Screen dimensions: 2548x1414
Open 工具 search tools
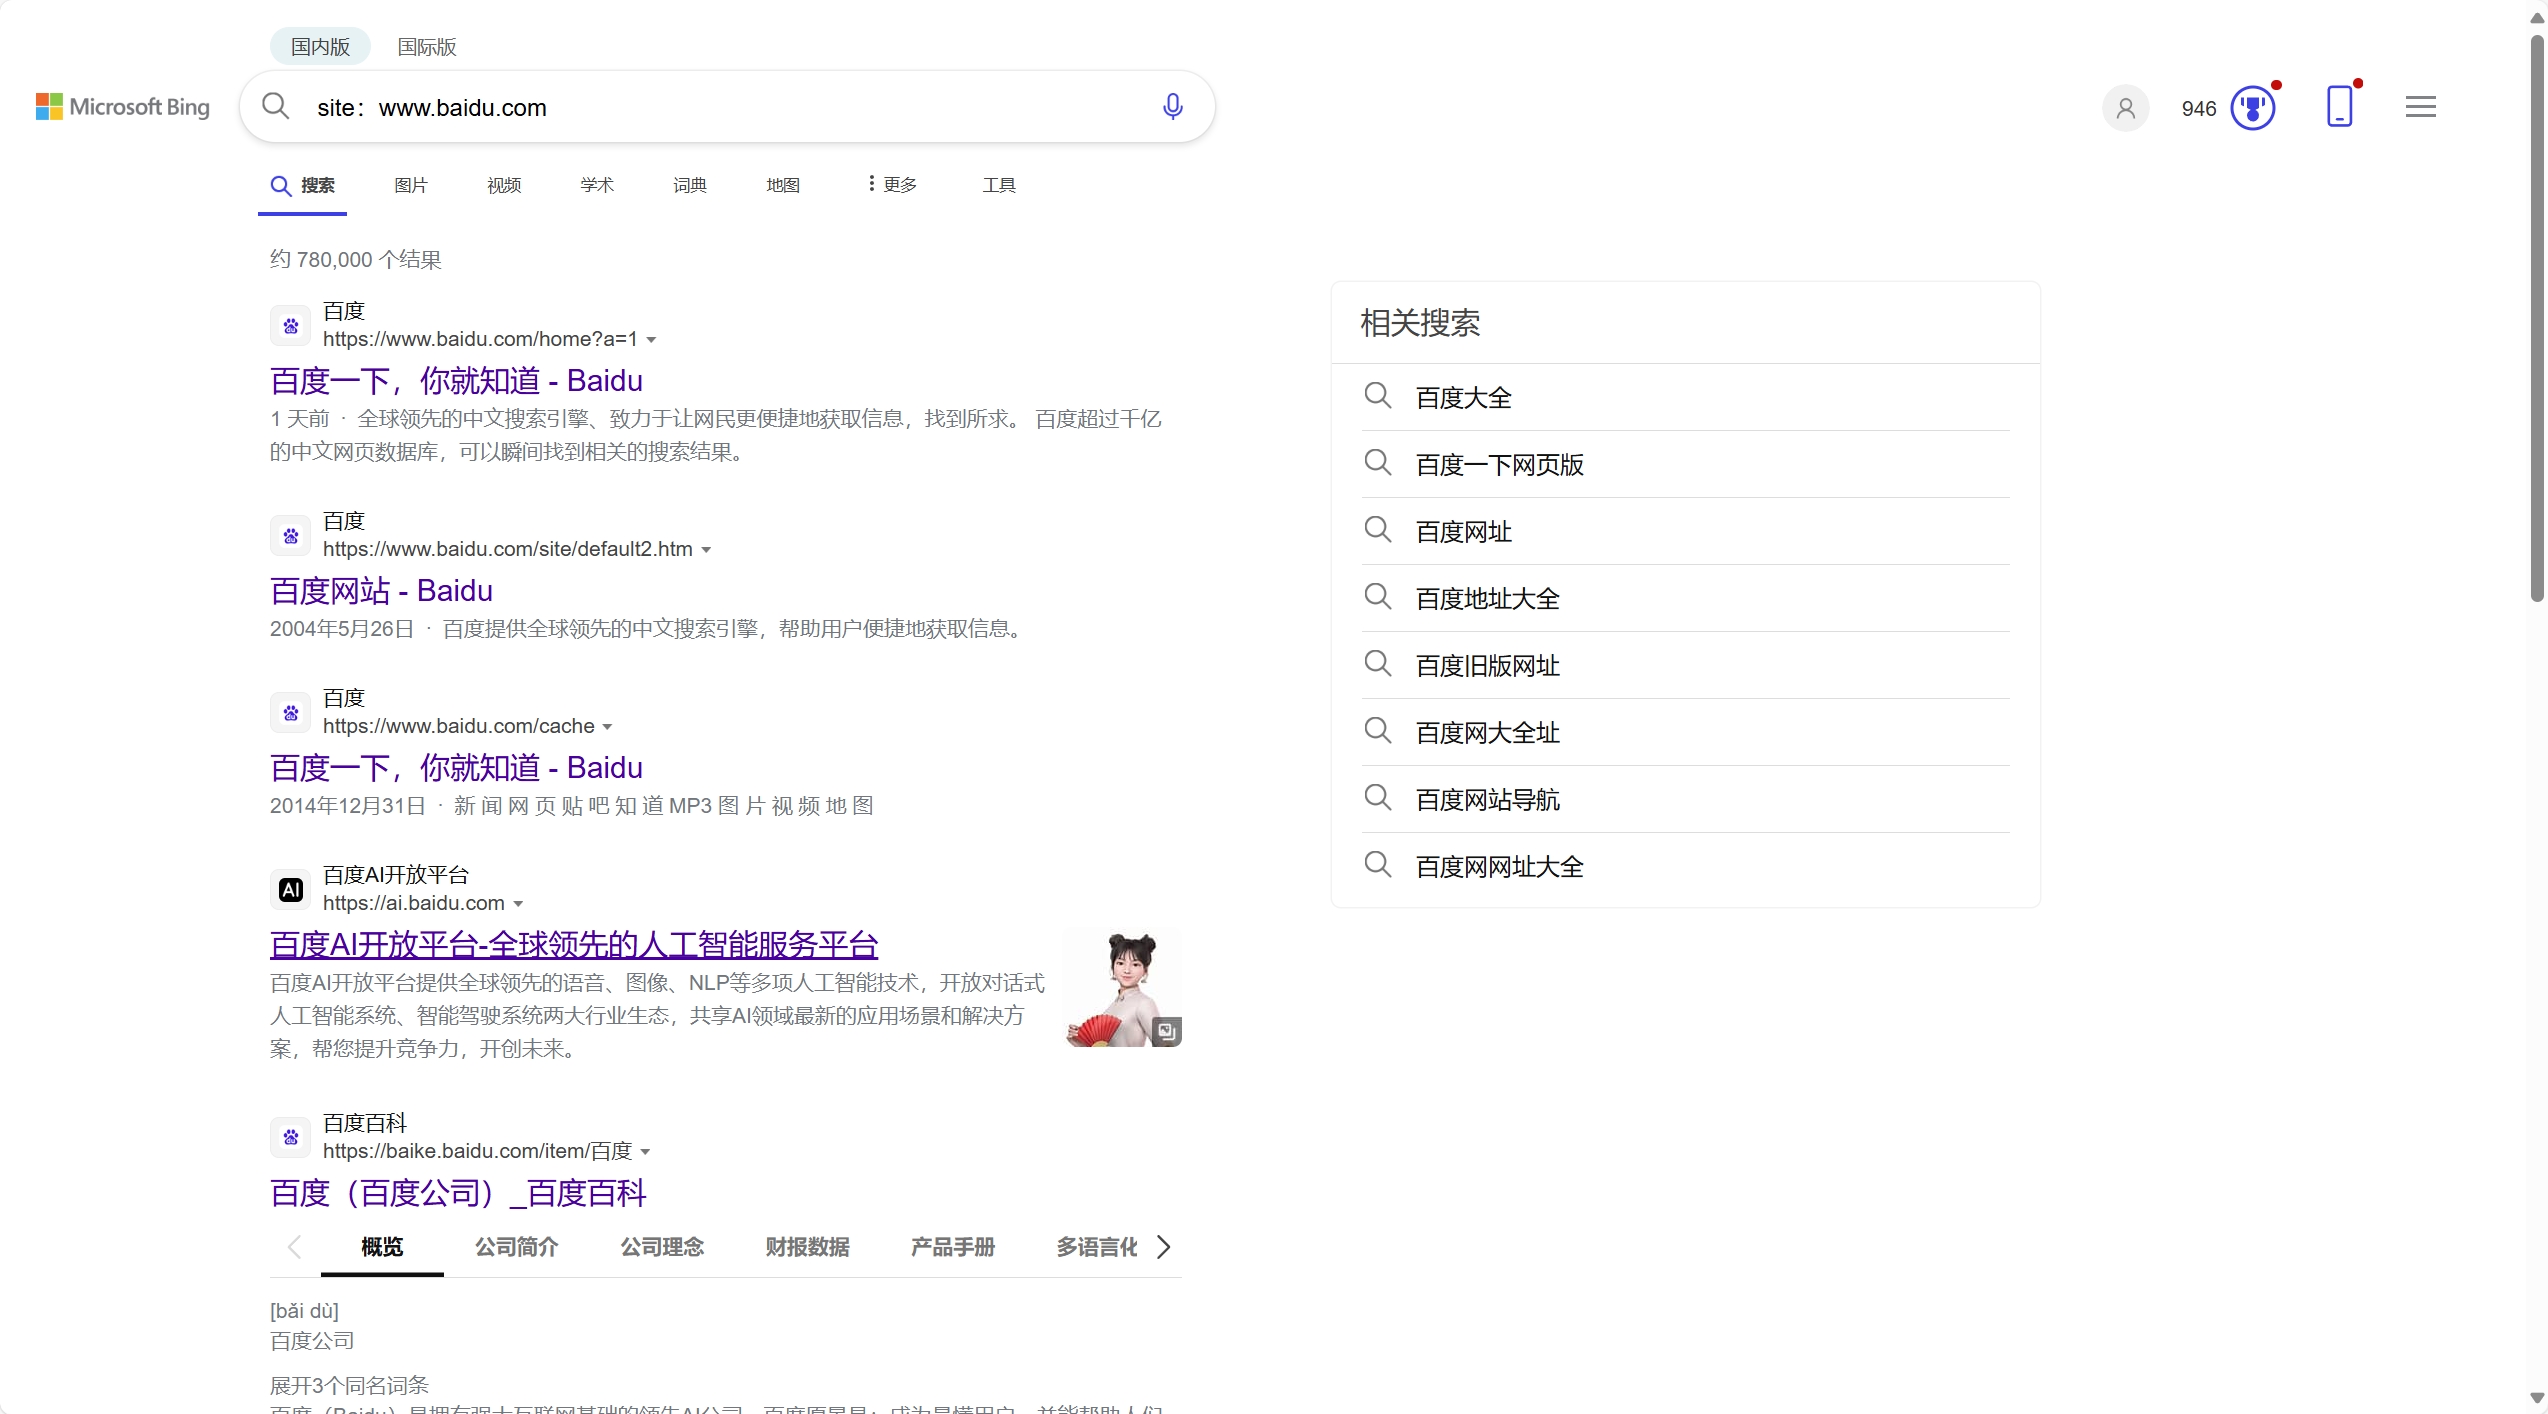point(999,186)
